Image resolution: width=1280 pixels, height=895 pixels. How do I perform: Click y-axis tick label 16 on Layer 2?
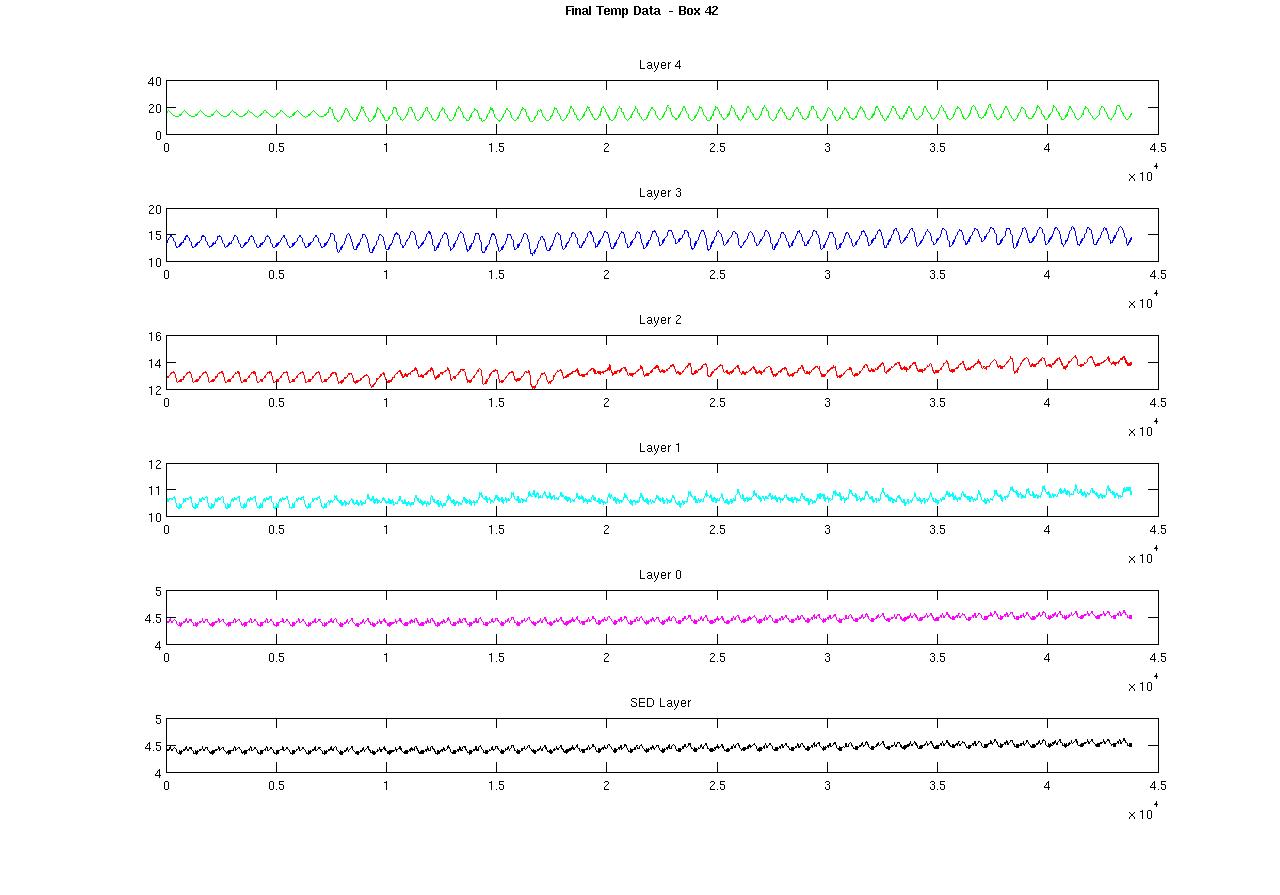(154, 337)
